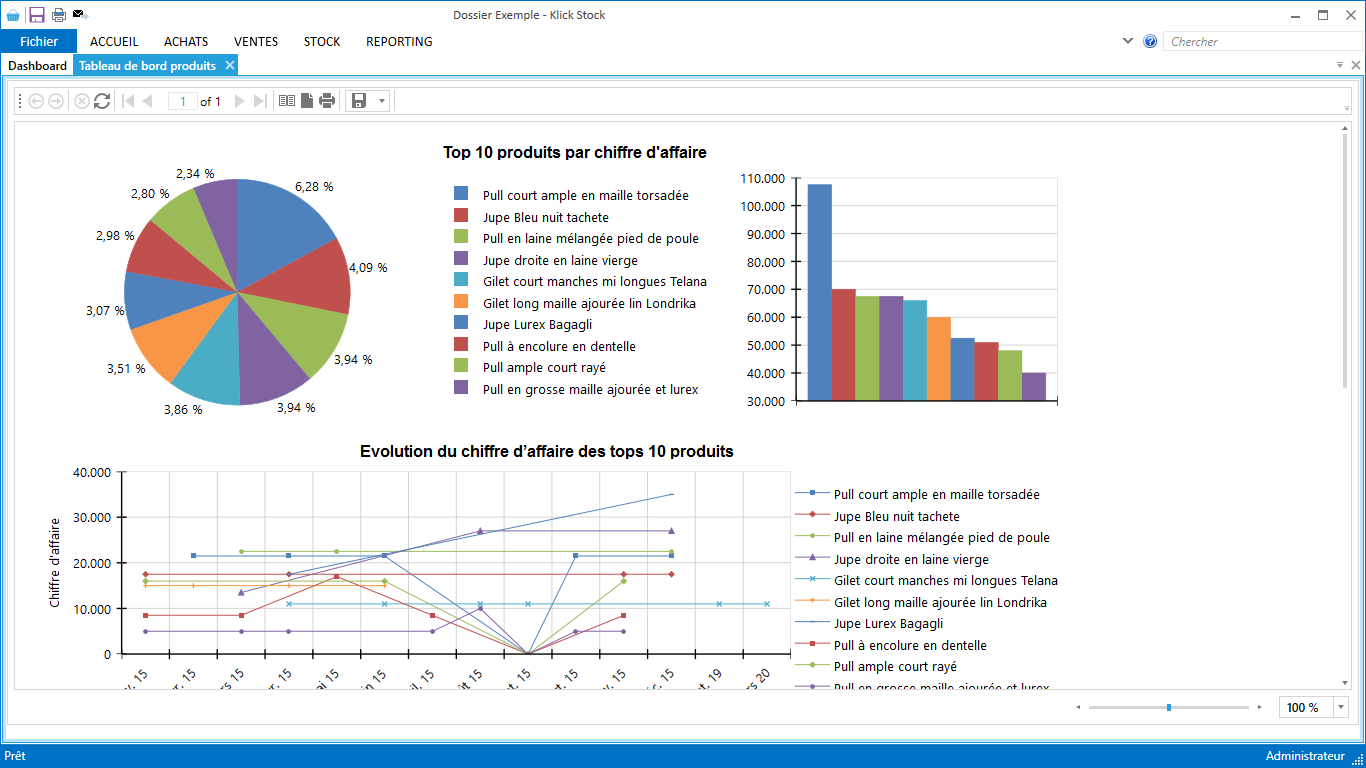Viewport: 1366px width, 768px height.
Task: Click the send email icon in title bar
Action: pos(81,15)
